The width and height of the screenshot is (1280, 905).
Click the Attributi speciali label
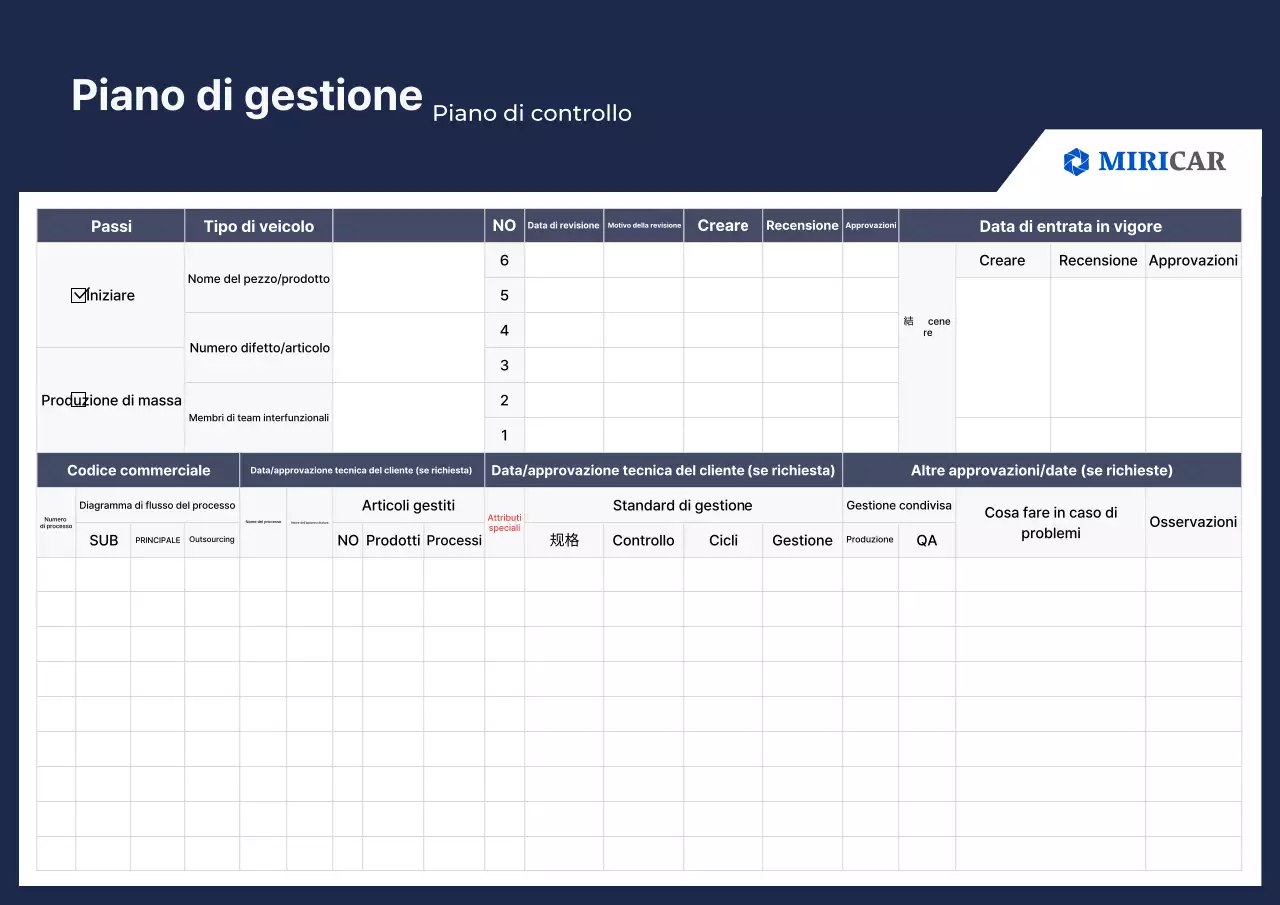504,522
